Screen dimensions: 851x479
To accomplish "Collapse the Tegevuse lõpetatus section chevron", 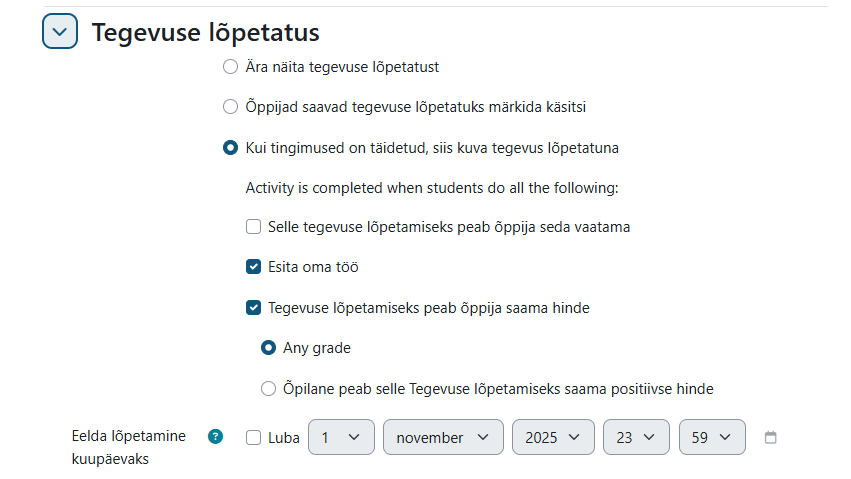I will 60,32.
